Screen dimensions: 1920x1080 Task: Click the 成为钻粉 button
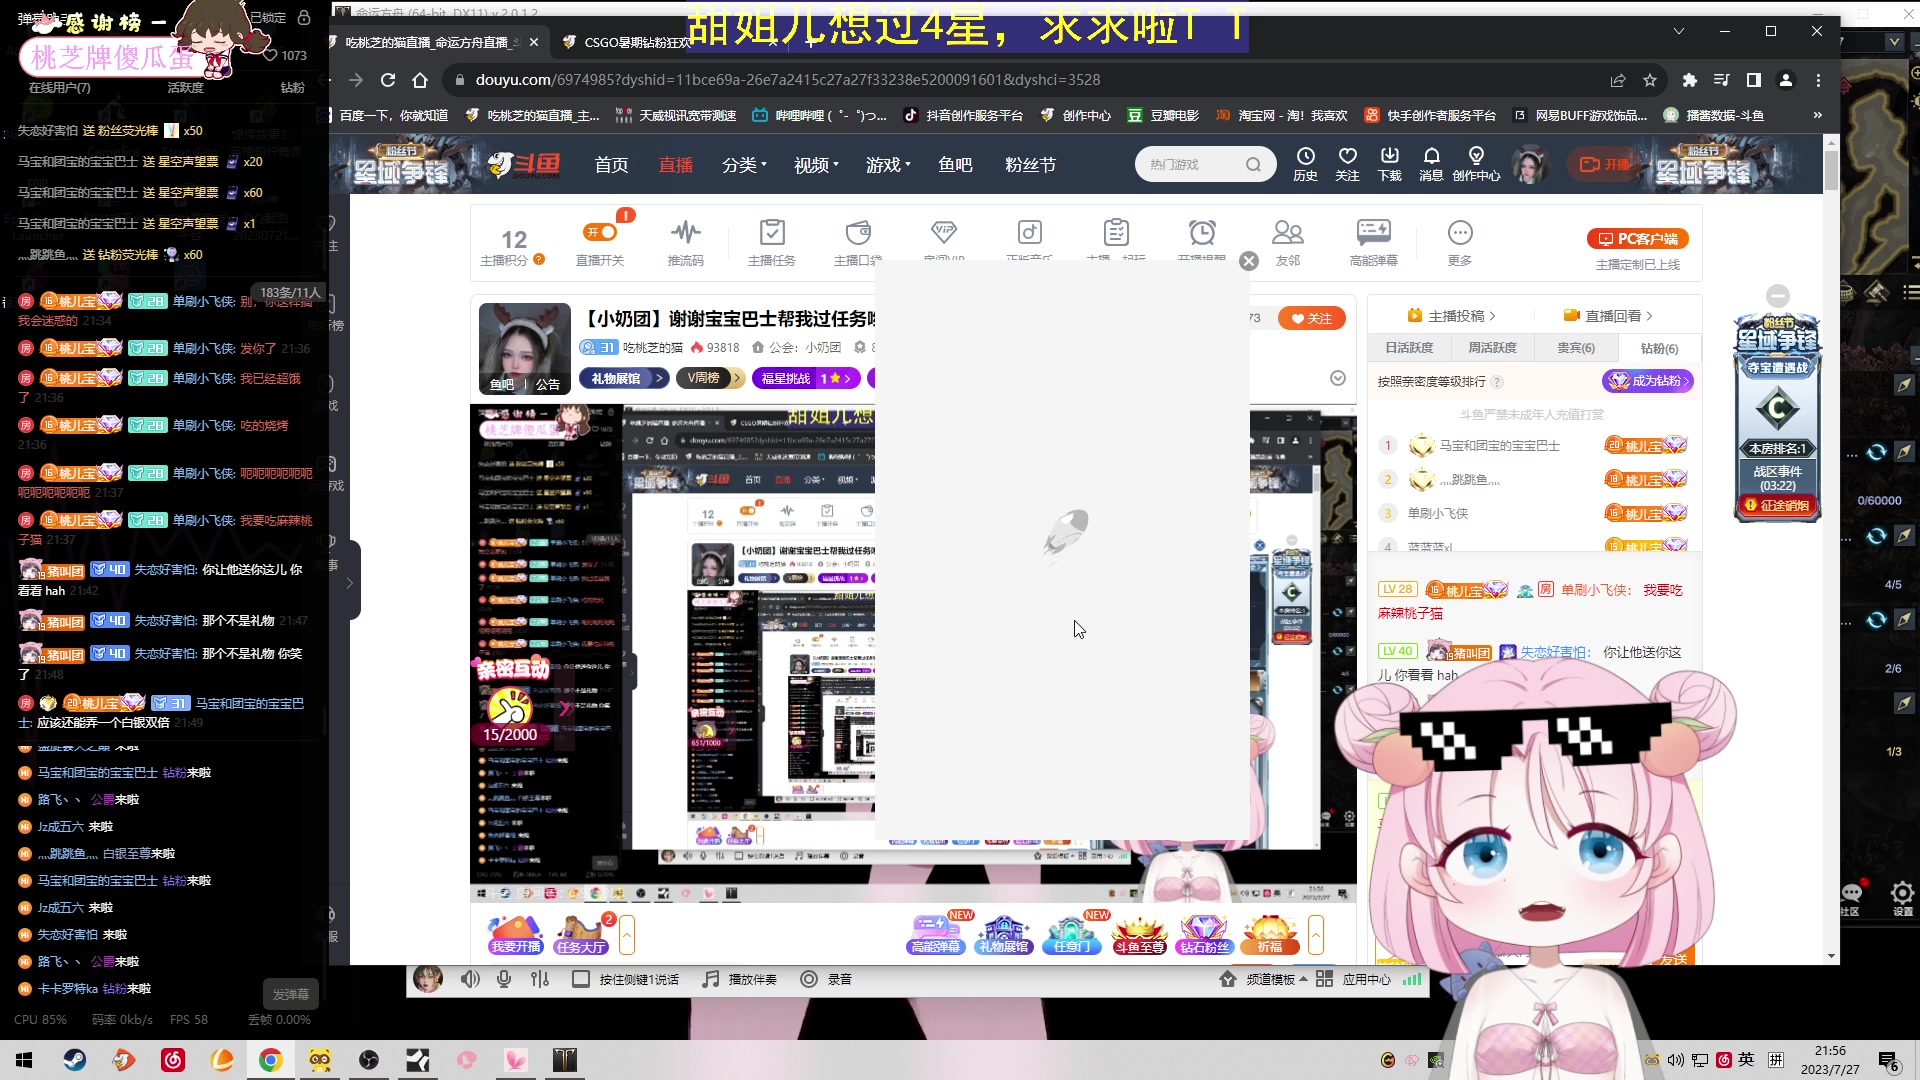(x=1647, y=381)
